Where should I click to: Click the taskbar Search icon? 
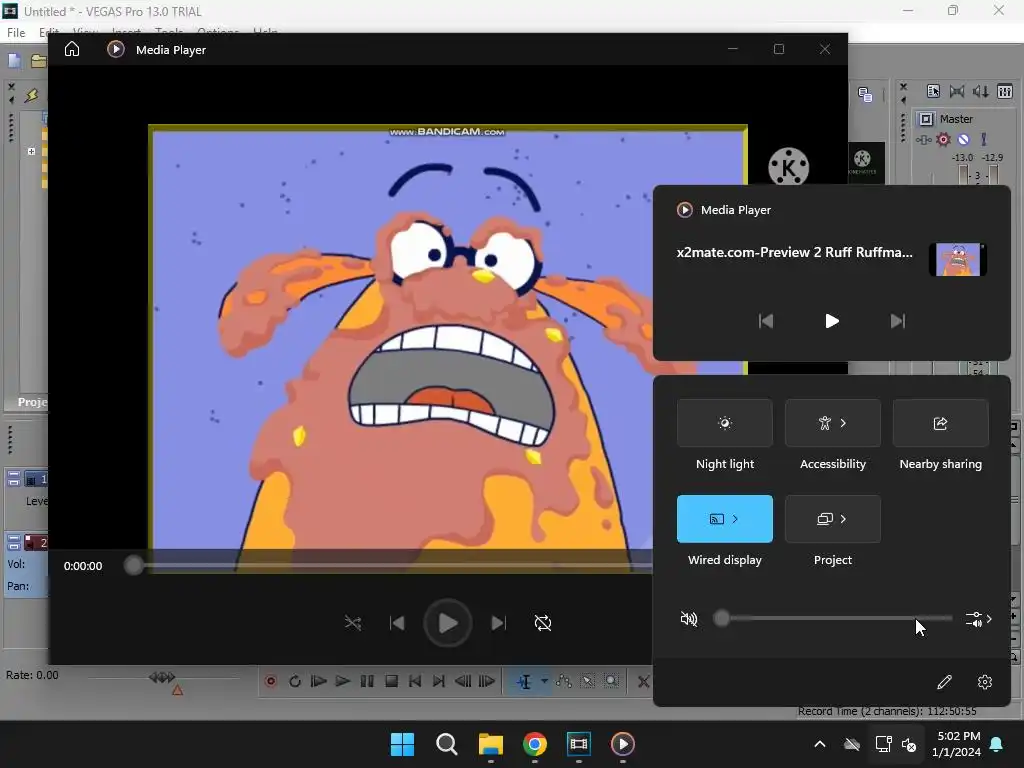447,744
